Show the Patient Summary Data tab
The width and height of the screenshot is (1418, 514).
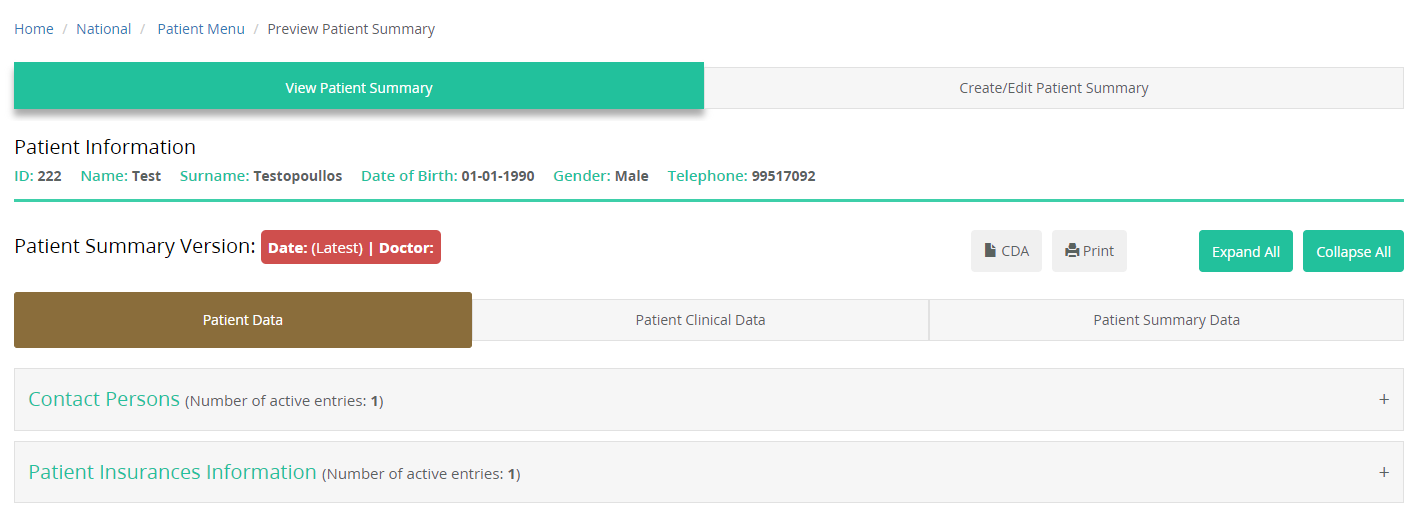[x=1166, y=320]
